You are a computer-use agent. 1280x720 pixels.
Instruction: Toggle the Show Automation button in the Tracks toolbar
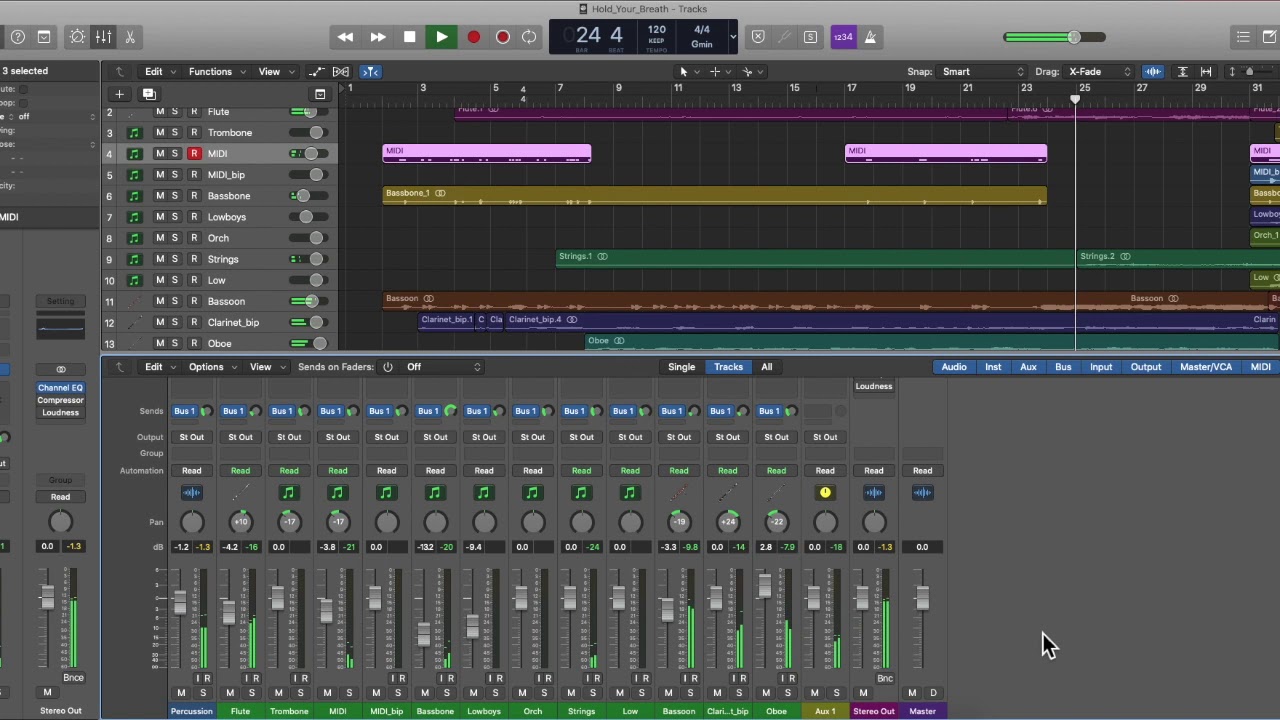pos(316,71)
